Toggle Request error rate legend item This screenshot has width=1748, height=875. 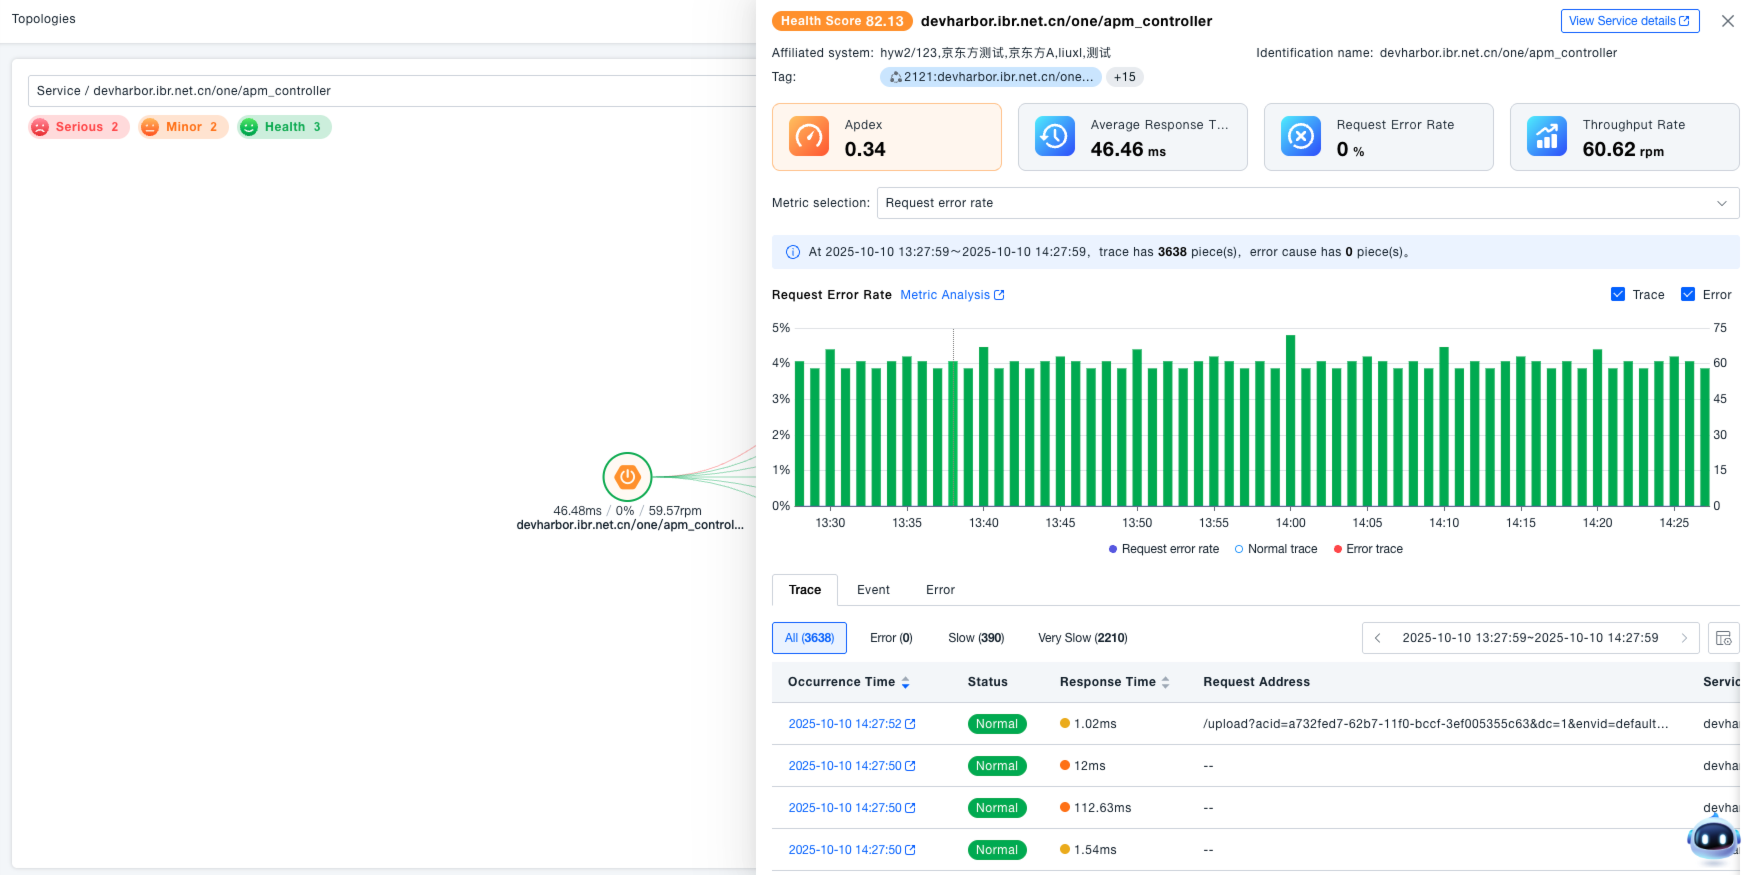1164,549
